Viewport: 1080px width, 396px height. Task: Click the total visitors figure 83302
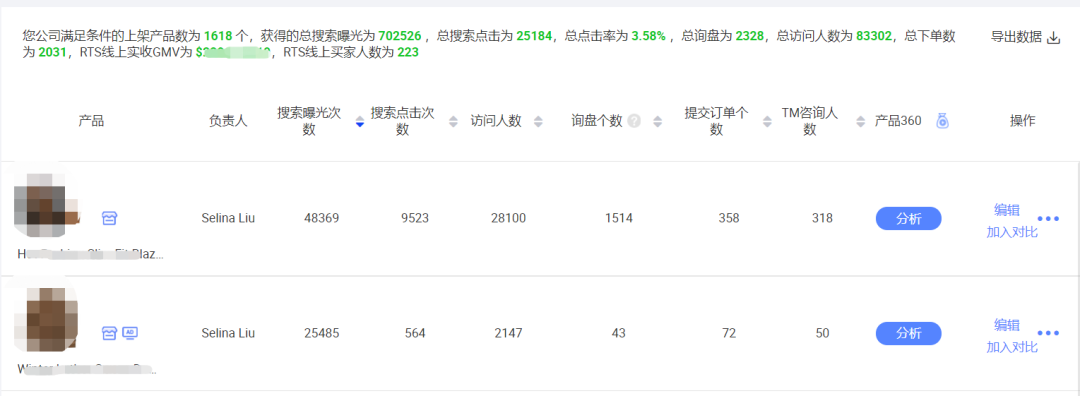pos(875,37)
